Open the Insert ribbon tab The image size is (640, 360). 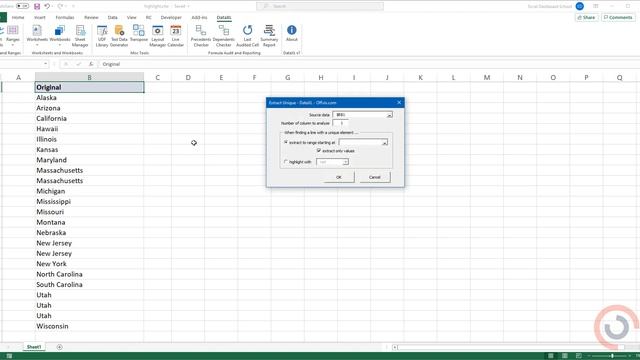[40, 18]
